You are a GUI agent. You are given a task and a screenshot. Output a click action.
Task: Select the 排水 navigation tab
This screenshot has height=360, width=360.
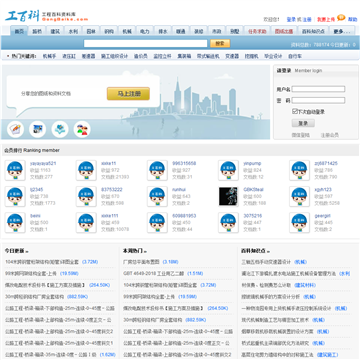(163, 31)
